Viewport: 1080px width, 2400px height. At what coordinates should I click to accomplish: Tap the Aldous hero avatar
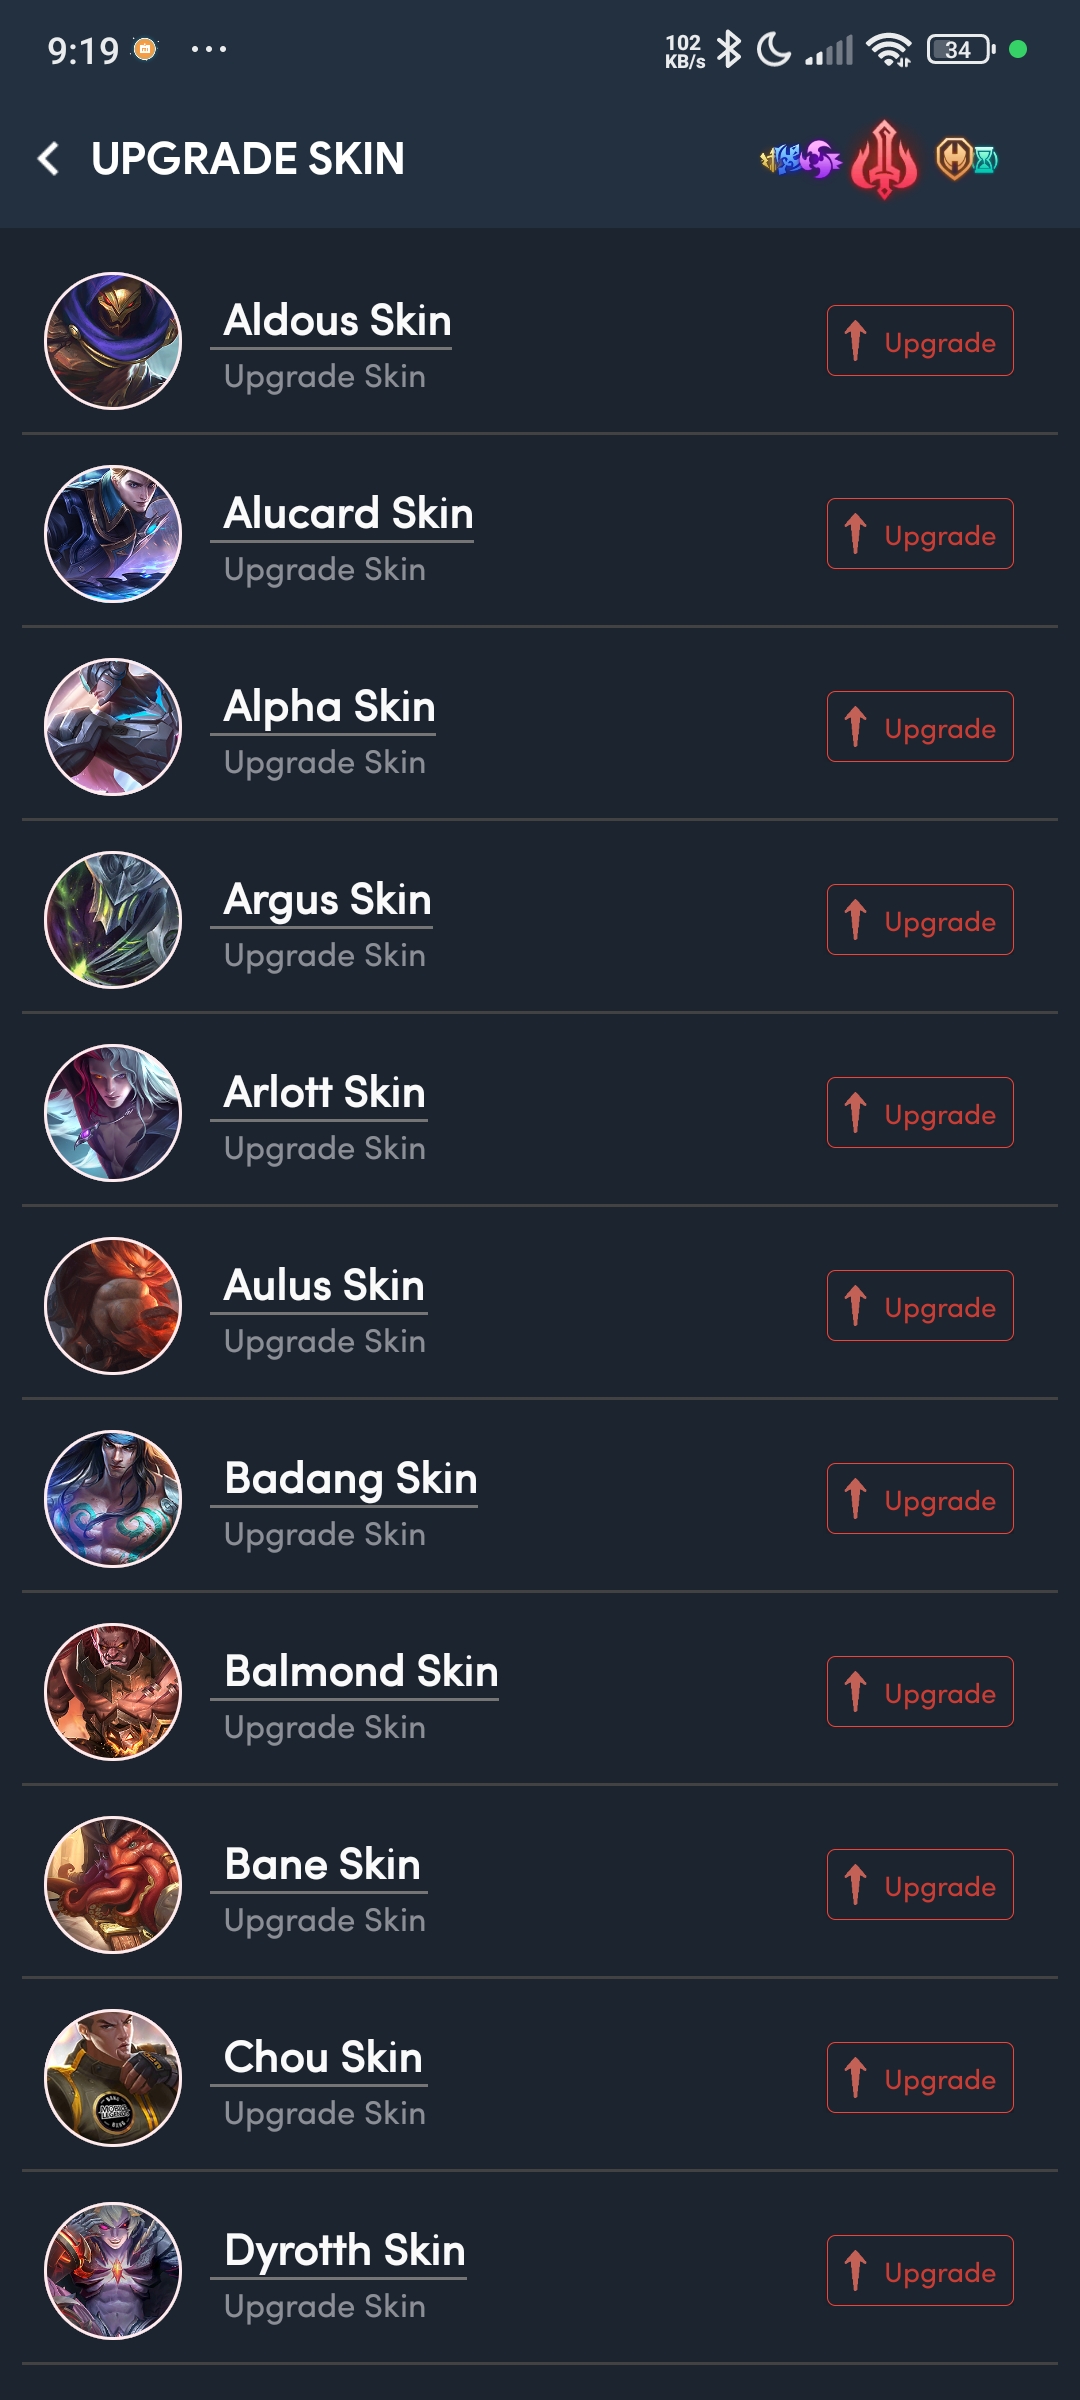pos(113,341)
